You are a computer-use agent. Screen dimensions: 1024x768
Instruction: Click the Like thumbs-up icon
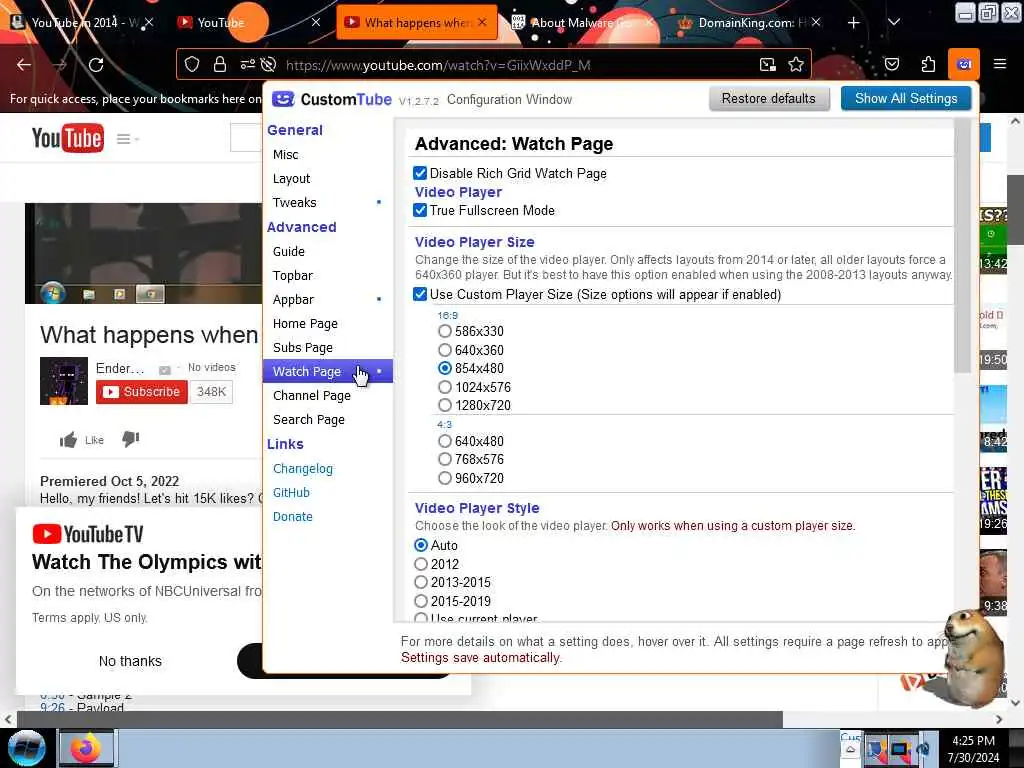coord(69,440)
